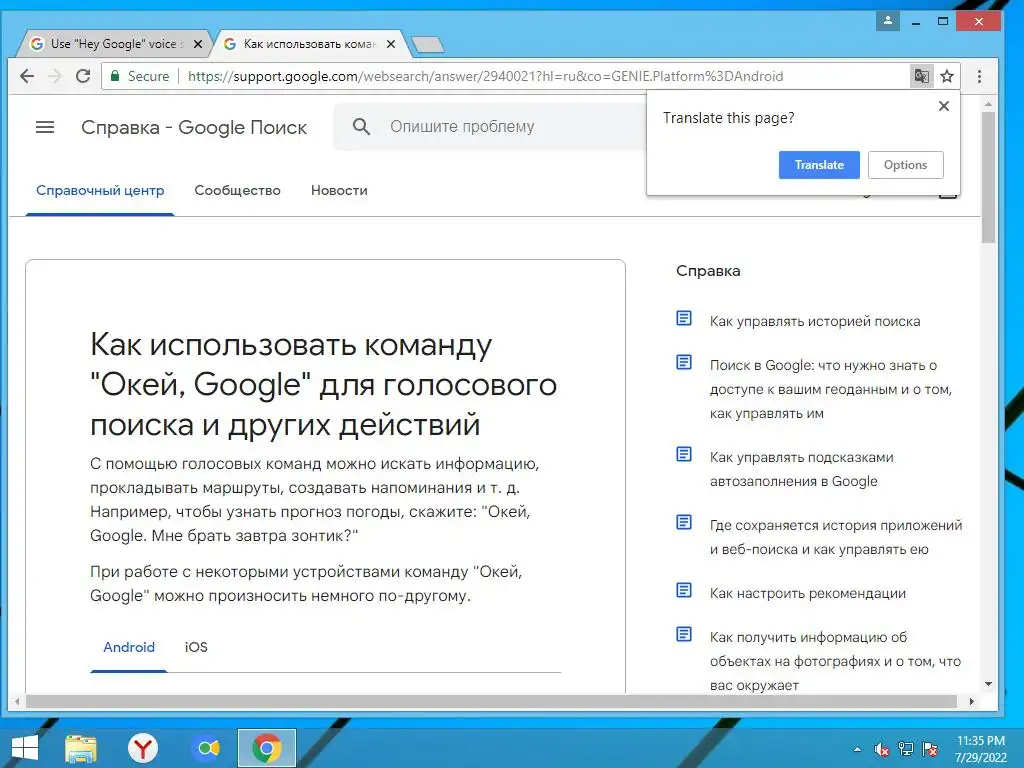This screenshot has height=768, width=1024.
Task: Launch Yandex browser from taskbar
Action: coord(143,748)
